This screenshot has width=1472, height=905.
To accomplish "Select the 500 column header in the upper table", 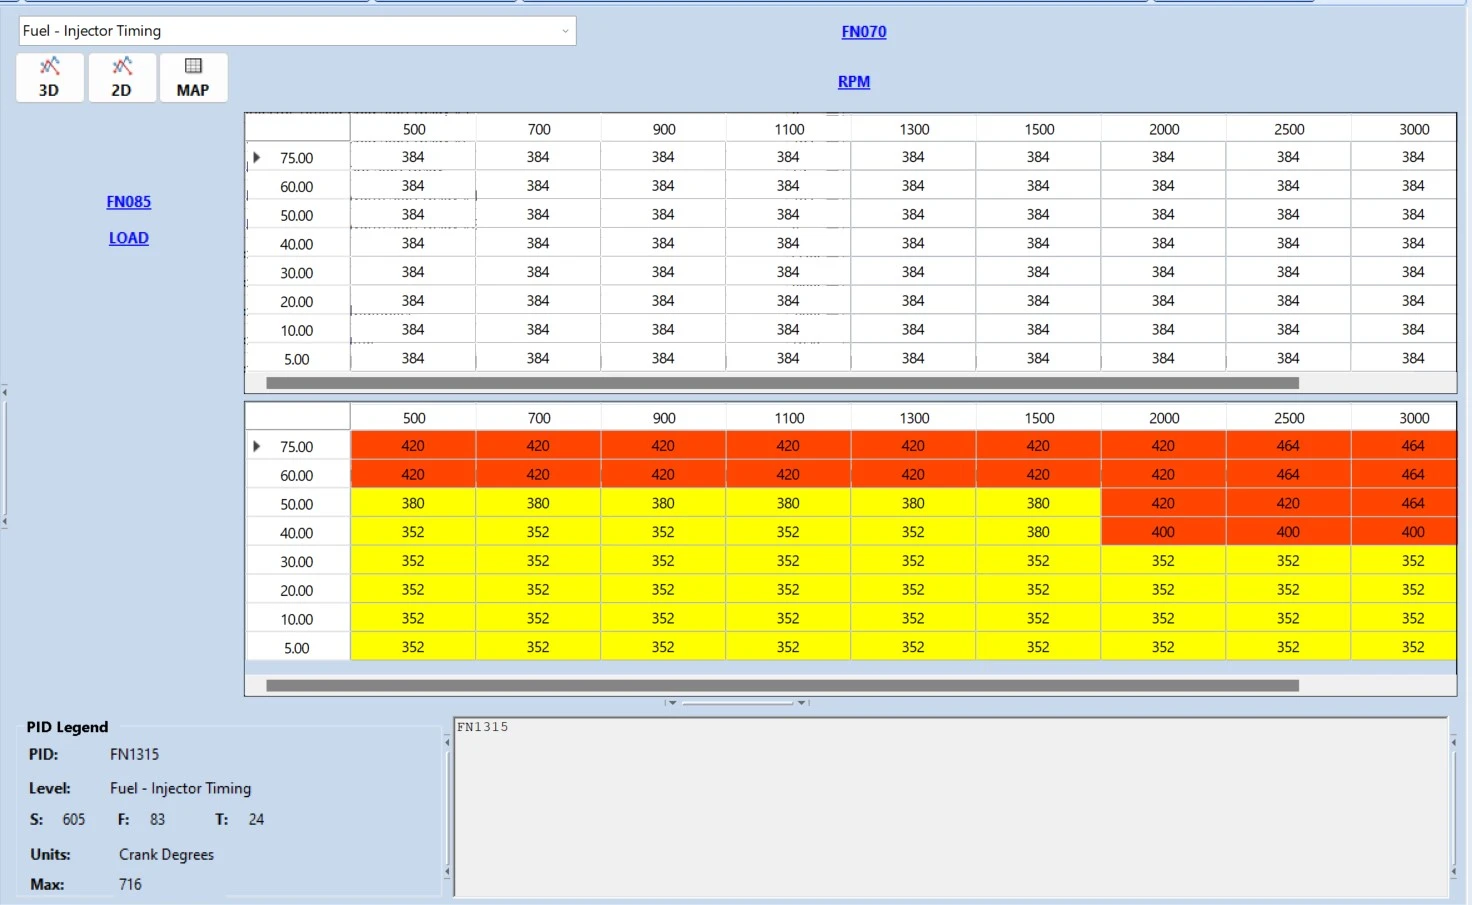I will coord(413,129).
